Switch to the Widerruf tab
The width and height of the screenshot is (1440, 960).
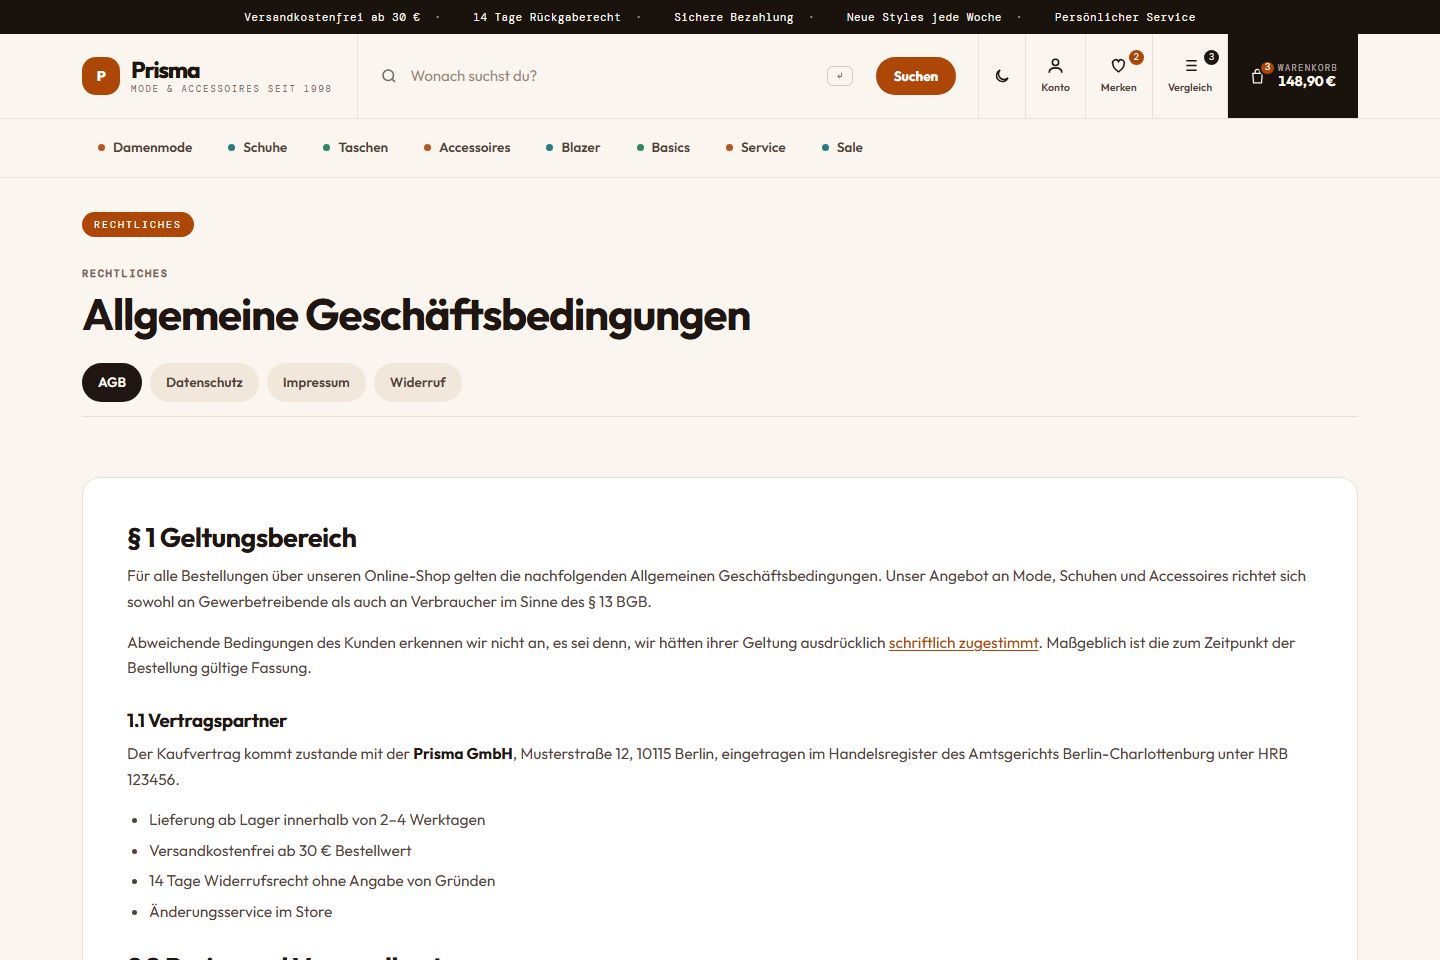[x=418, y=382]
